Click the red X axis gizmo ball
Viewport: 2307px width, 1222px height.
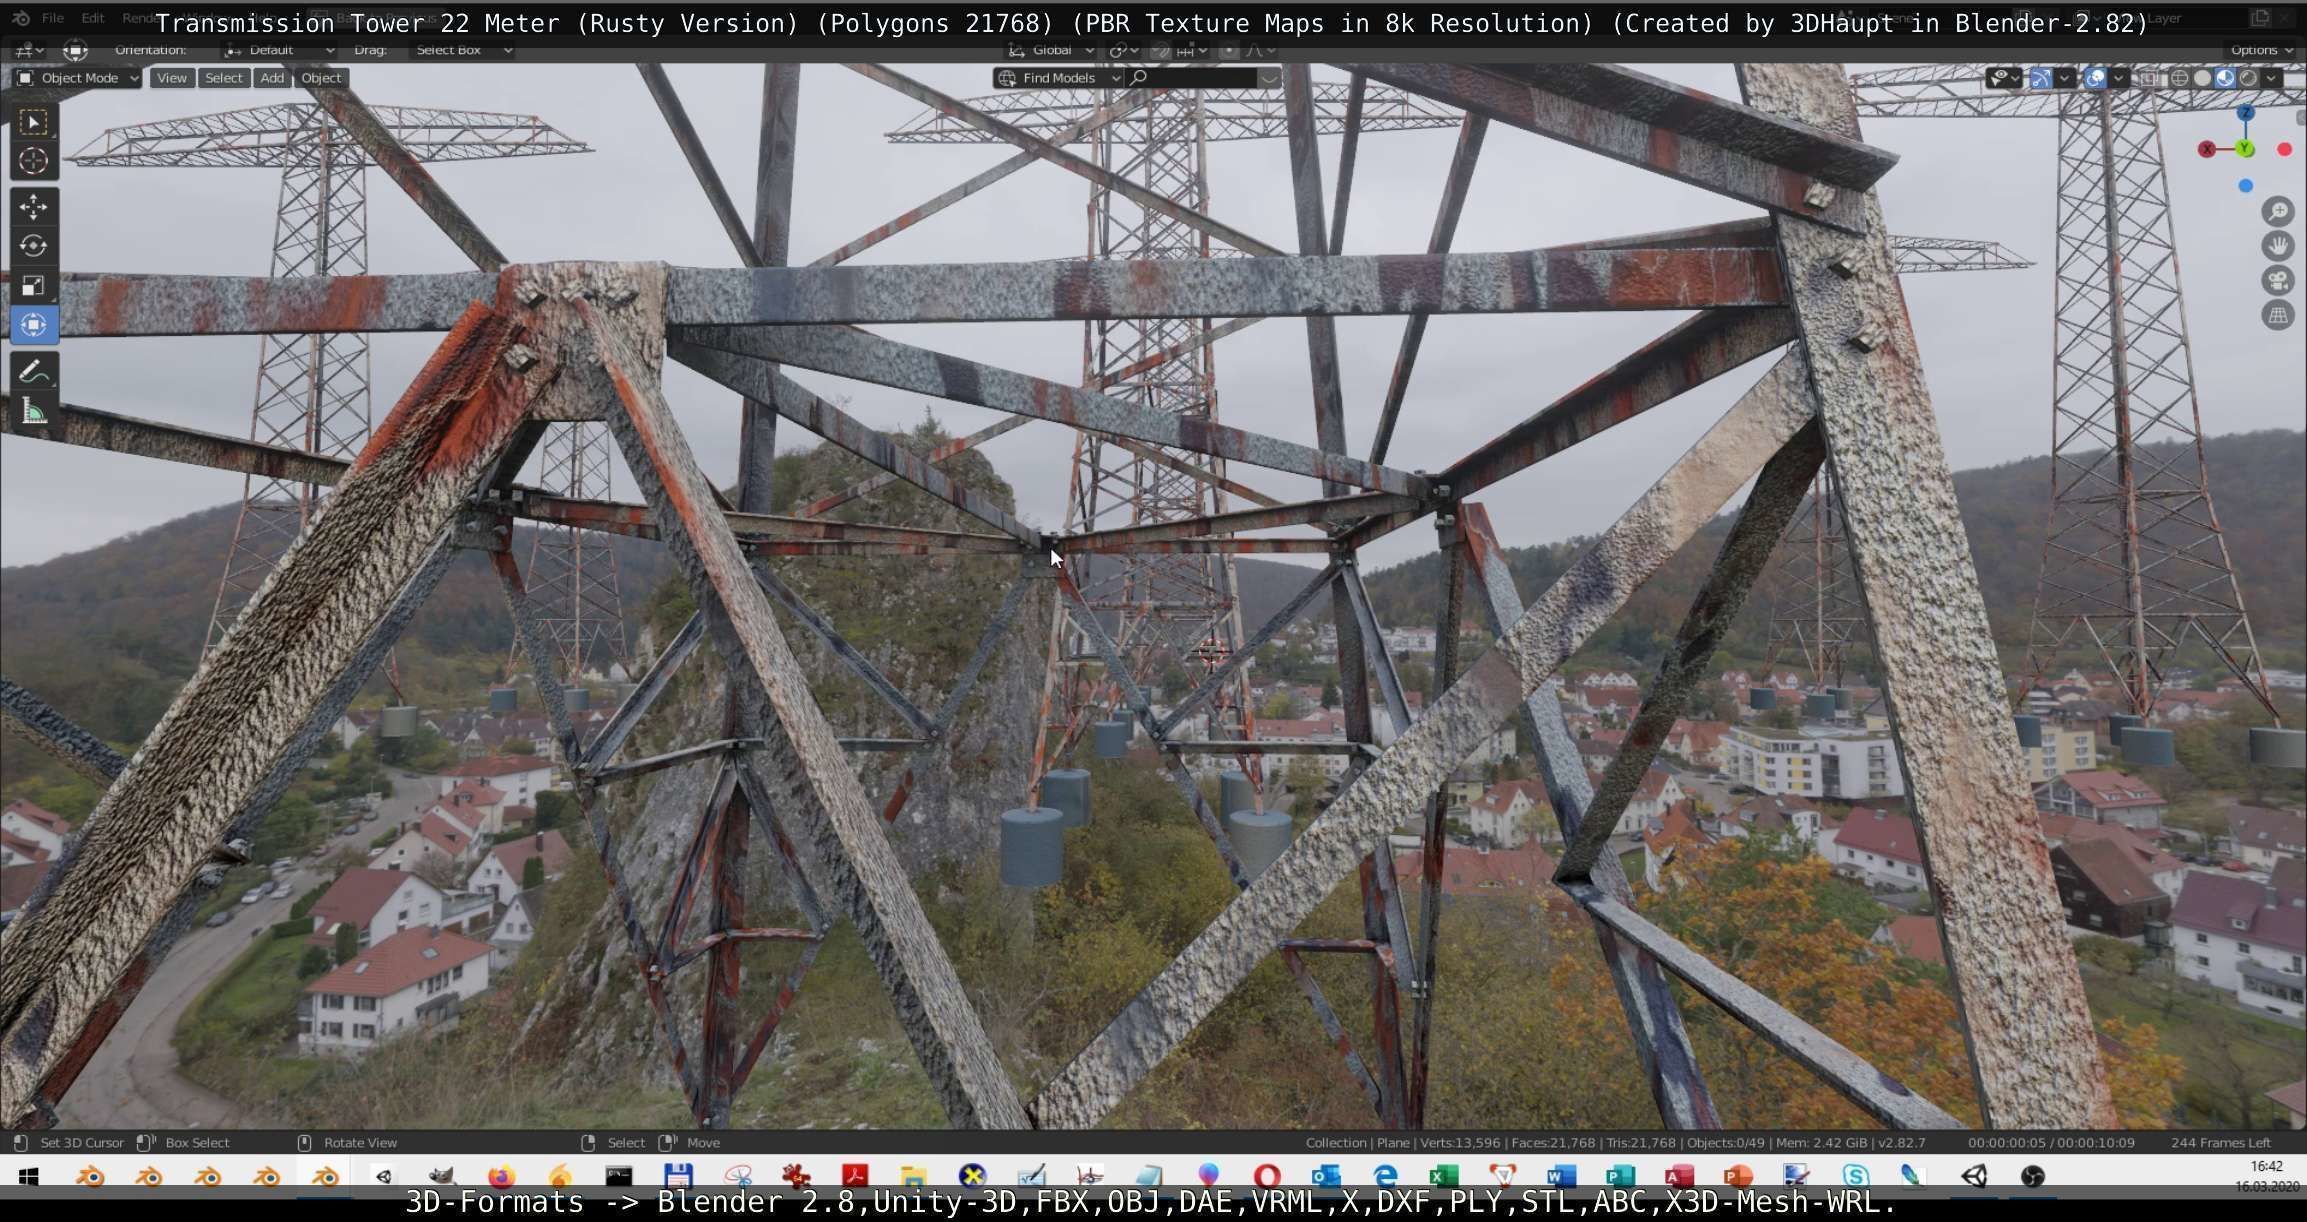tap(2206, 149)
